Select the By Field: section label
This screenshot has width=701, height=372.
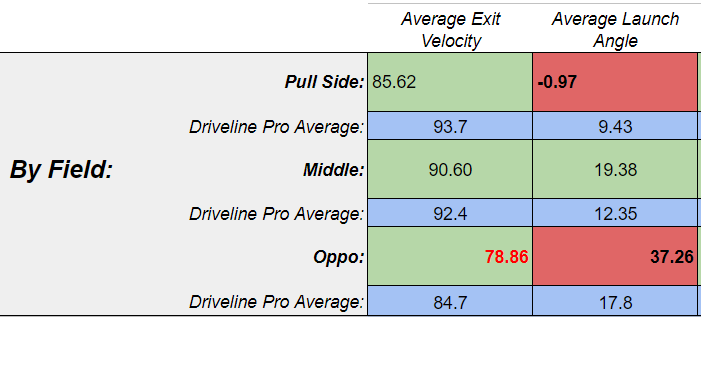point(61,170)
